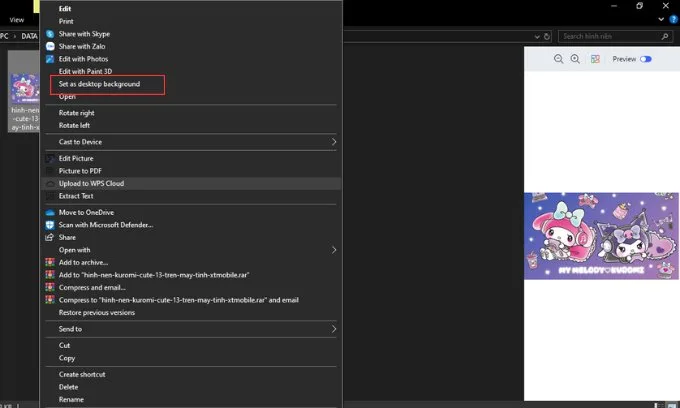Image resolution: width=680 pixels, height=408 pixels.
Task: Choose Create shortcut
Action: [x=82, y=375]
